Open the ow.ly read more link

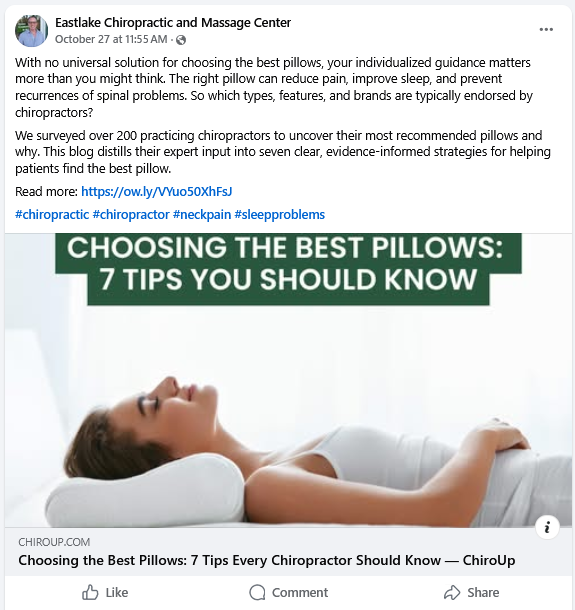(156, 191)
